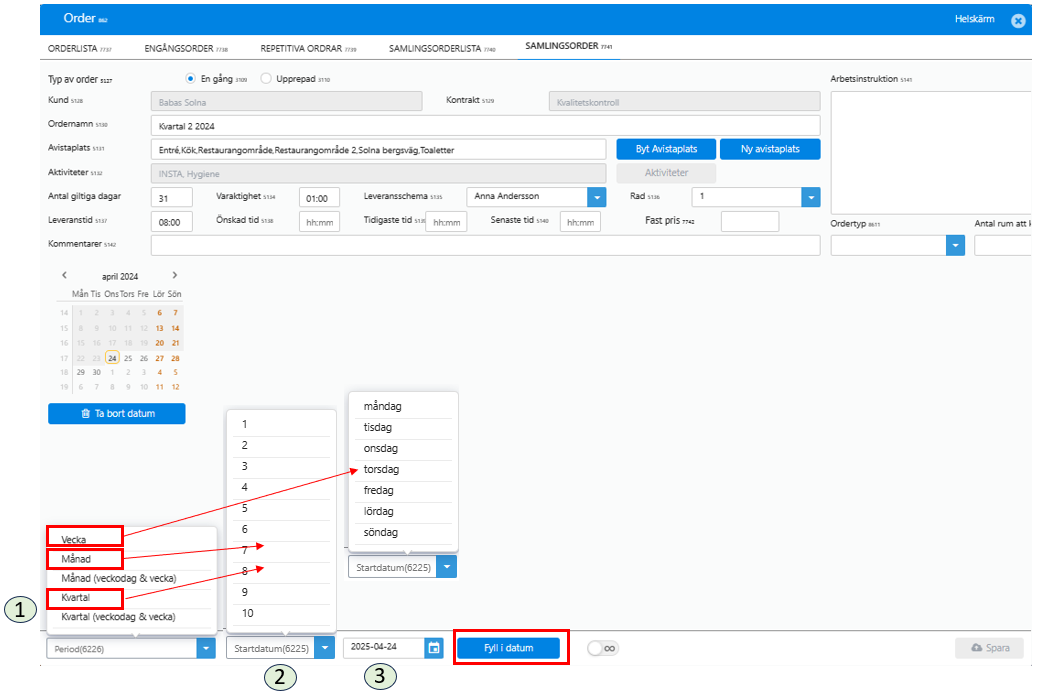The width and height of the screenshot is (1039, 692).
Task: Click the Ordernamn field 'Kvartal 2 2024'
Action: [485, 126]
